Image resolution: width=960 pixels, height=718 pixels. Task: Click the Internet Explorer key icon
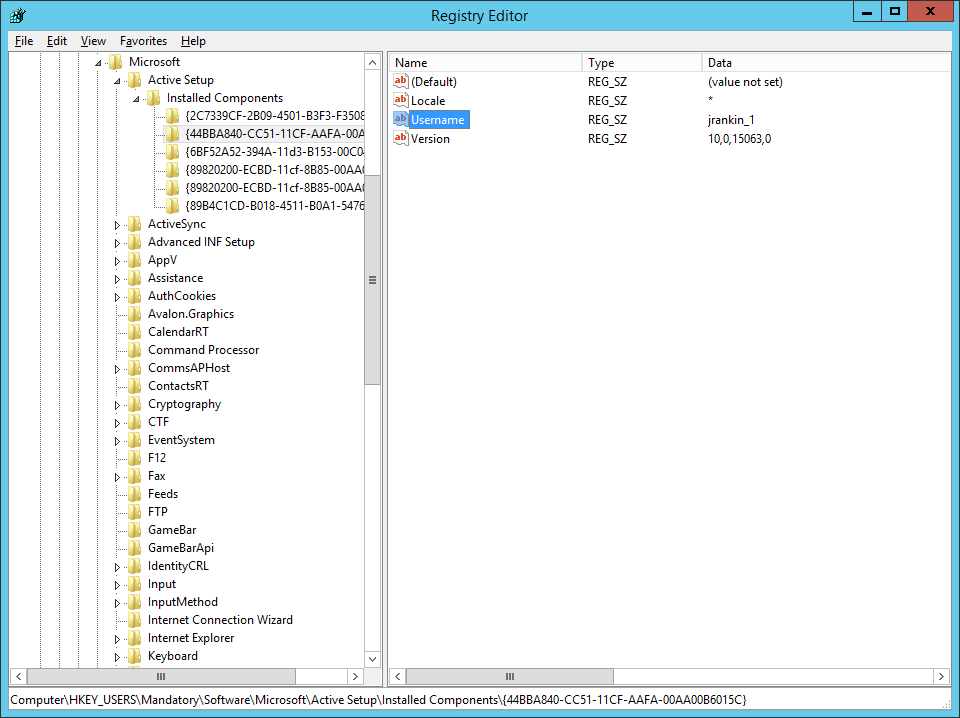pos(132,637)
